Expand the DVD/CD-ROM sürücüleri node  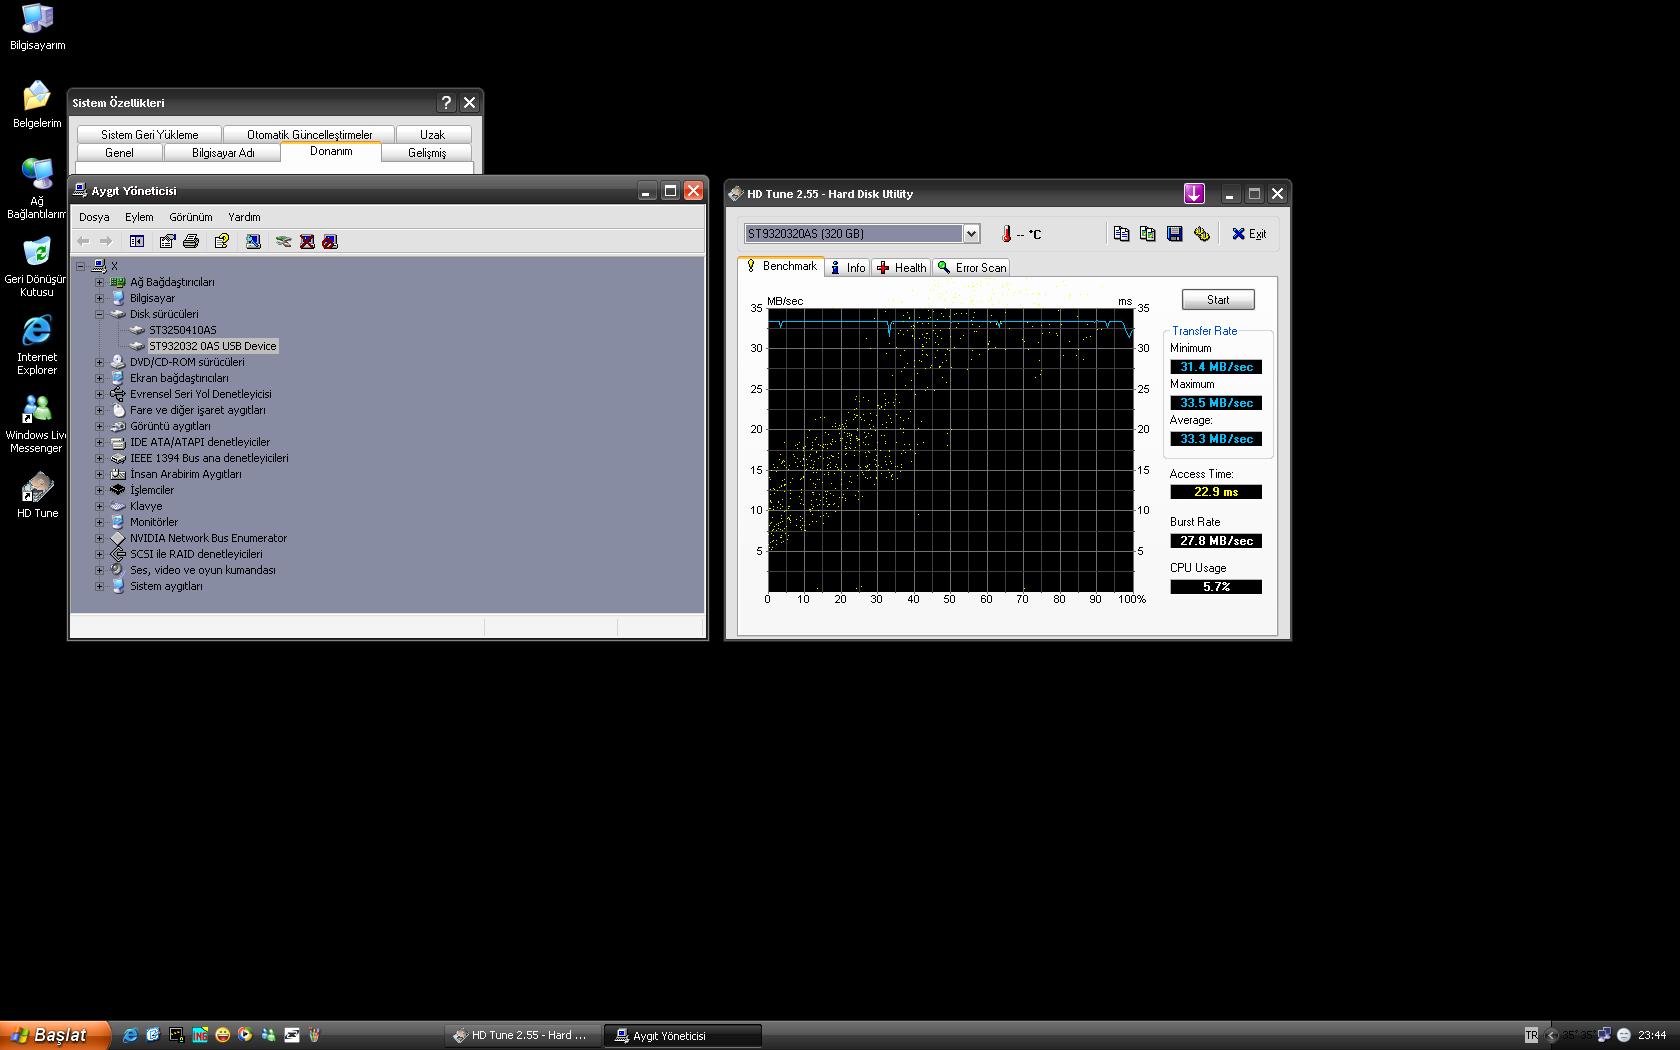99,362
